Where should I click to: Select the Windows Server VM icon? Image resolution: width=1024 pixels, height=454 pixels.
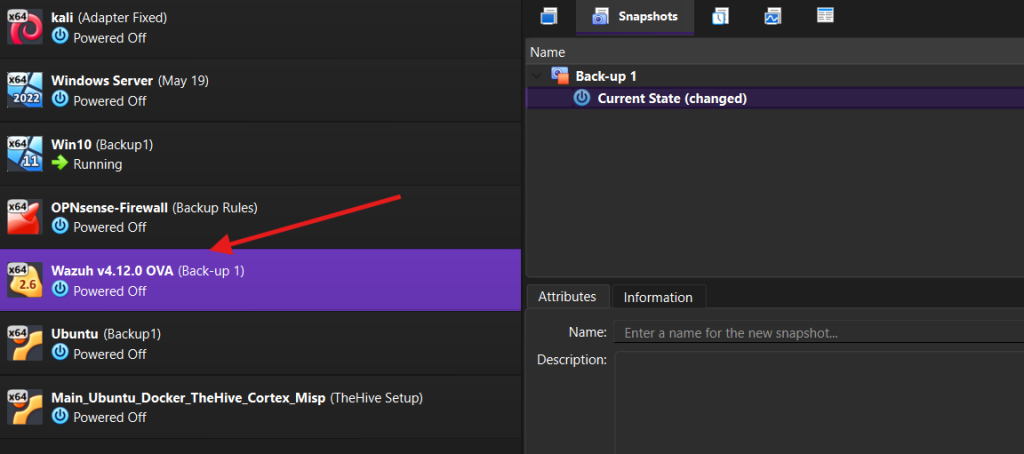click(23, 90)
